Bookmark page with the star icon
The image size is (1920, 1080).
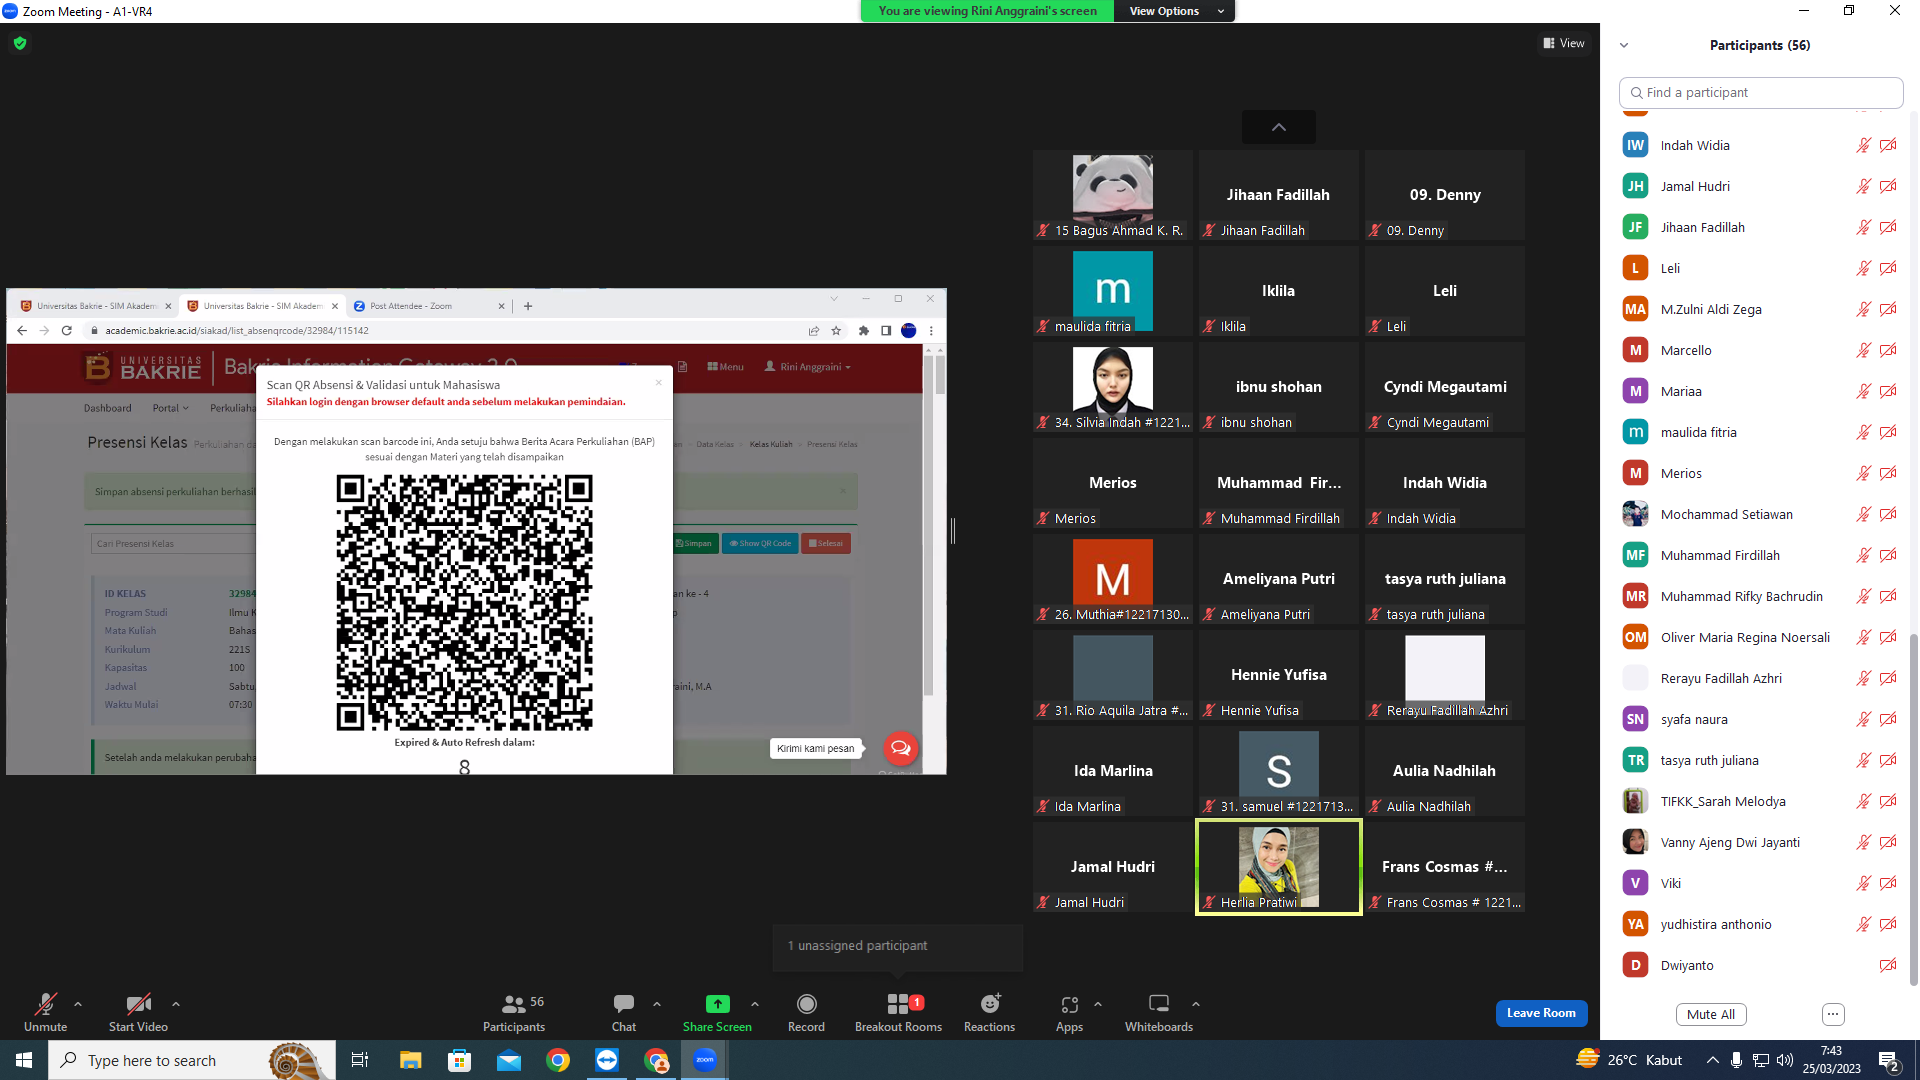pyautogui.click(x=836, y=331)
